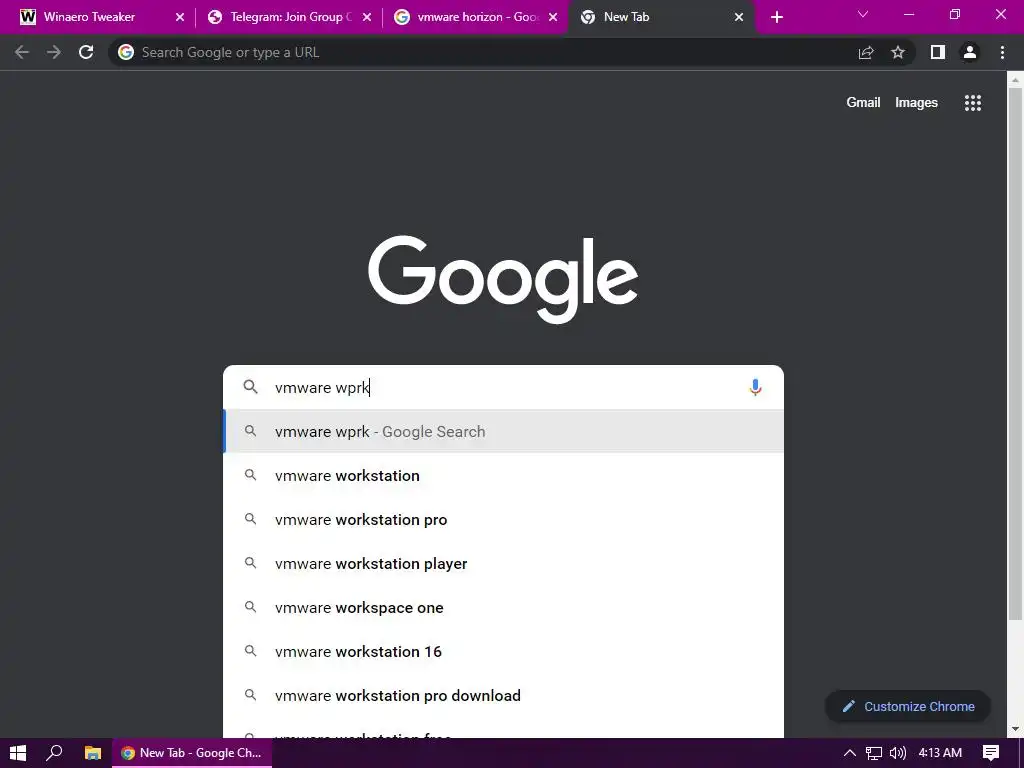
Task: Click the scrollbar up arrow
Action: (1015, 80)
